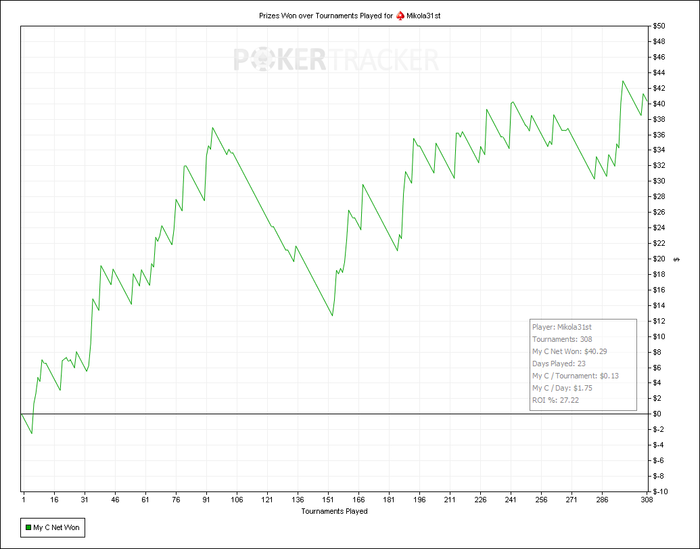Image resolution: width=700 pixels, height=549 pixels.
Task: Click the red spade icon beside Mikola31st
Action: [400, 16]
